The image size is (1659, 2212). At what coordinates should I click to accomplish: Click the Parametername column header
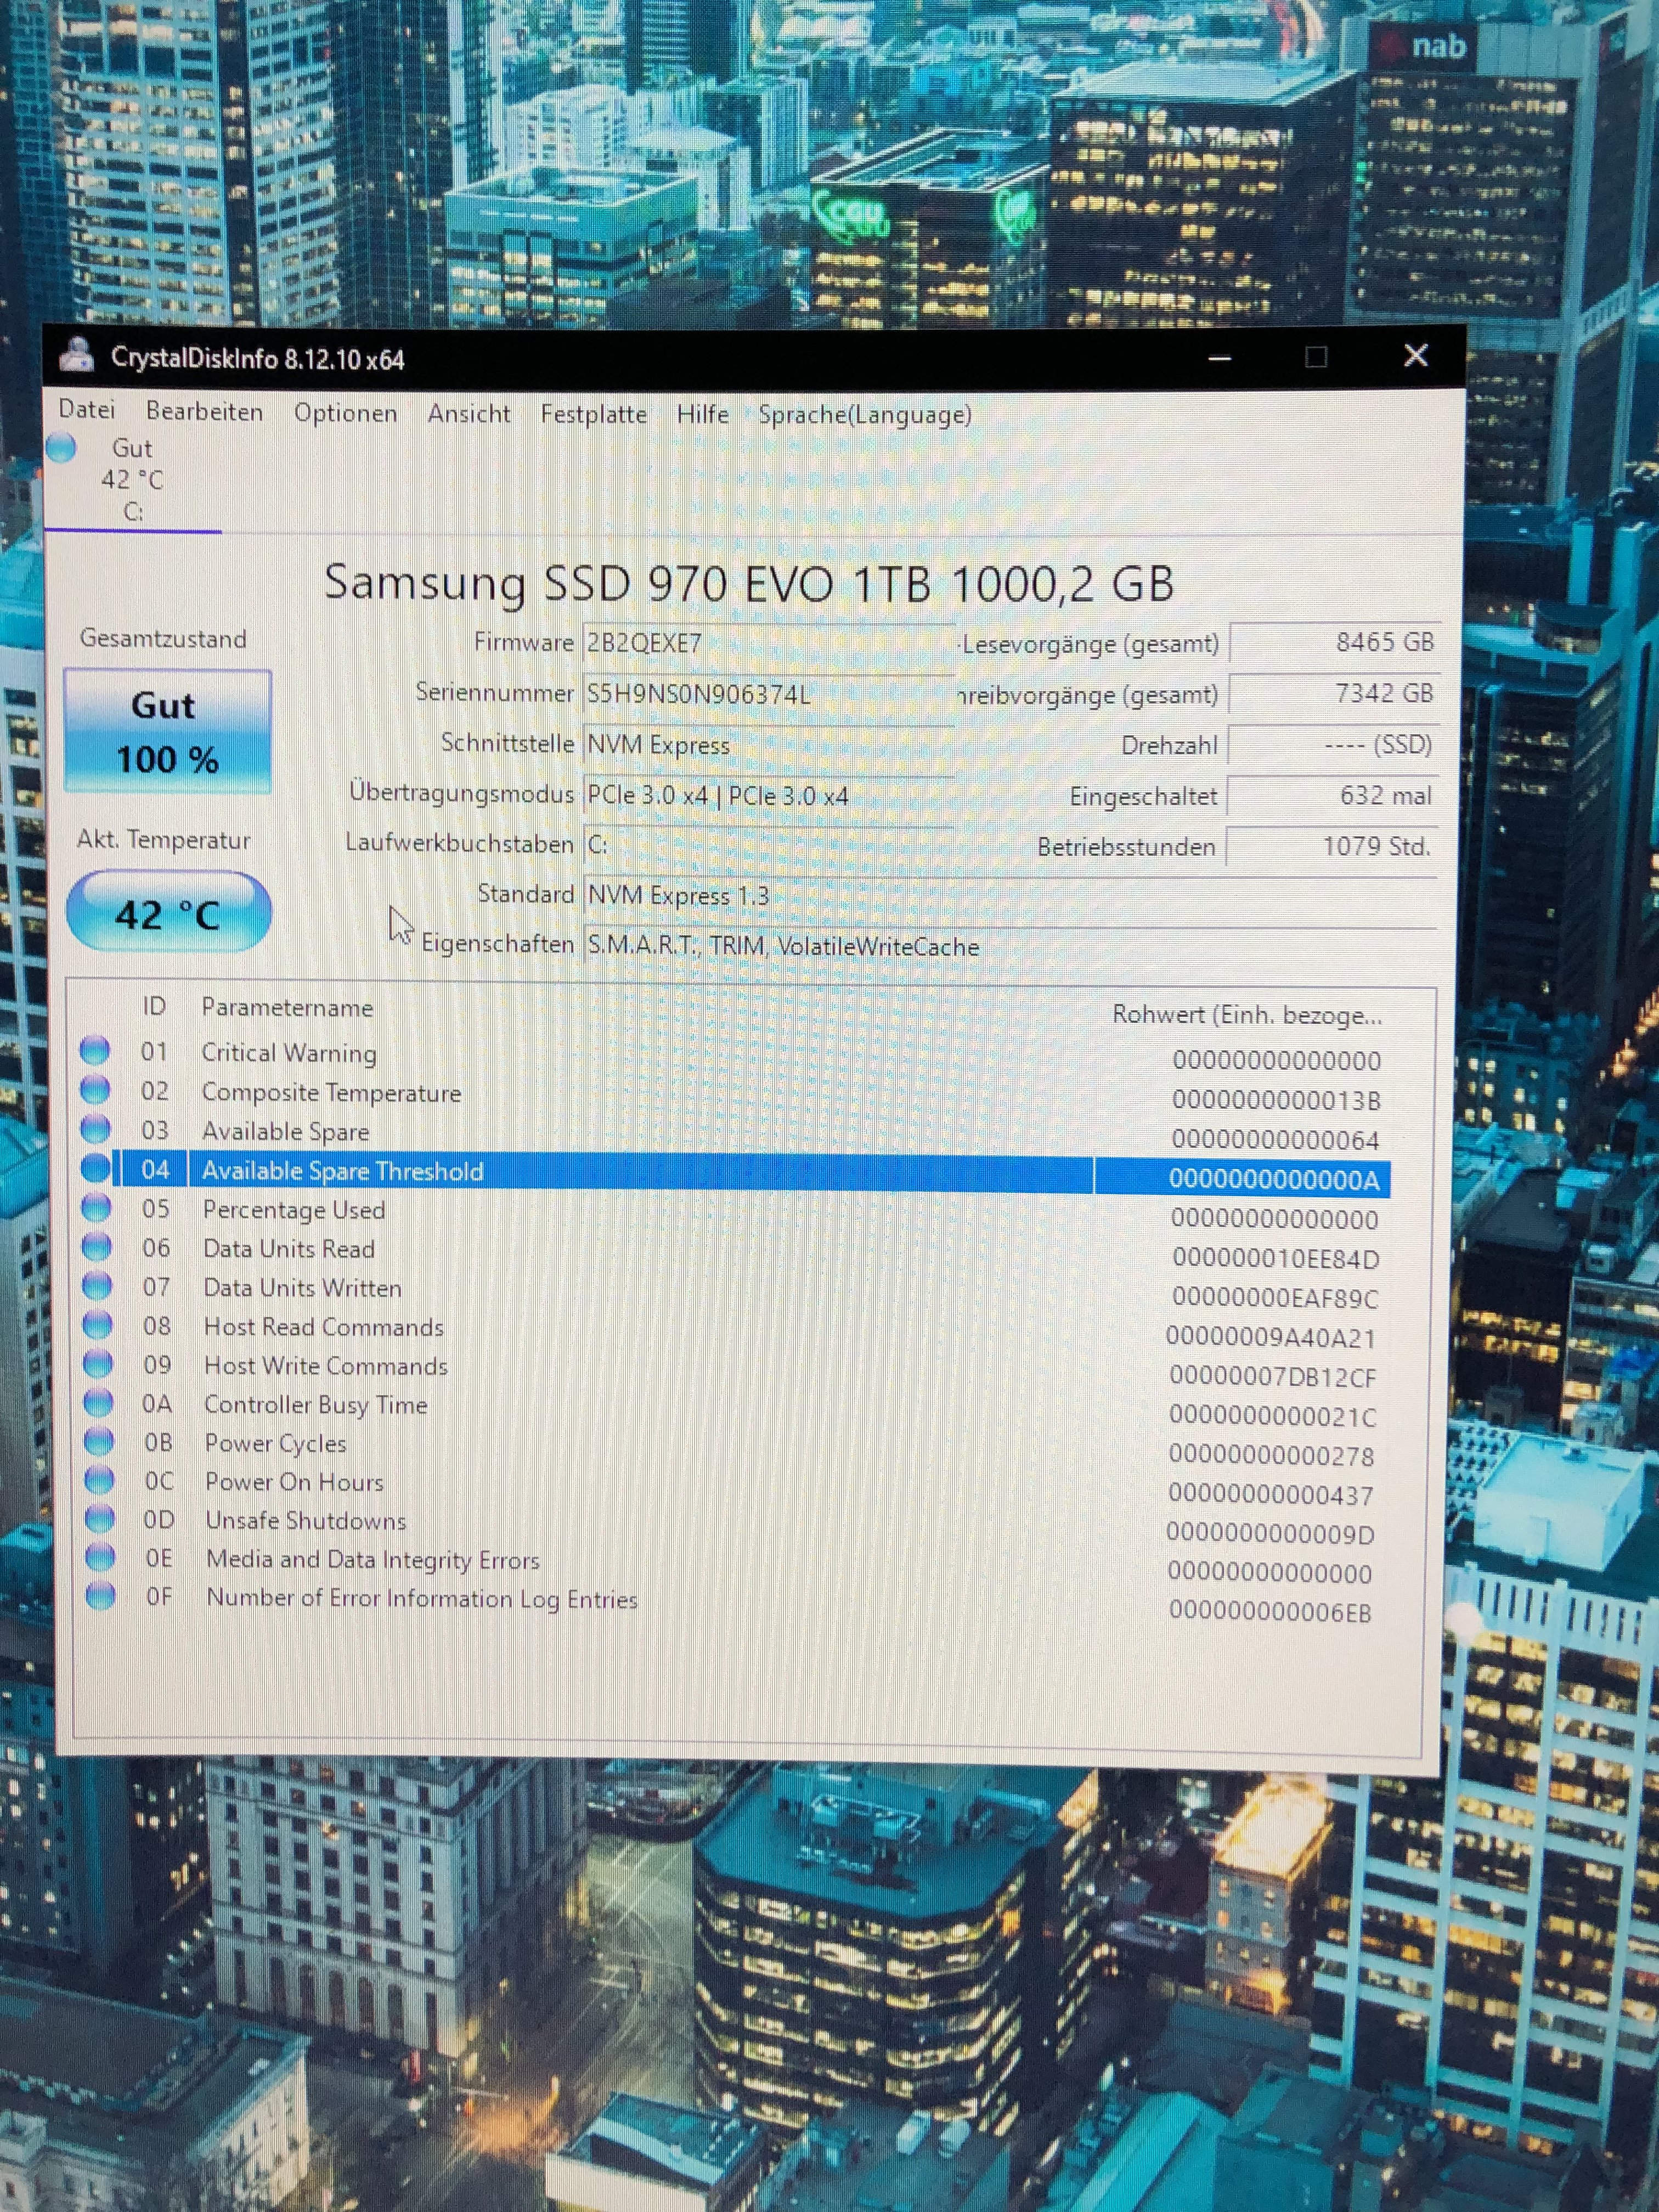[287, 1007]
